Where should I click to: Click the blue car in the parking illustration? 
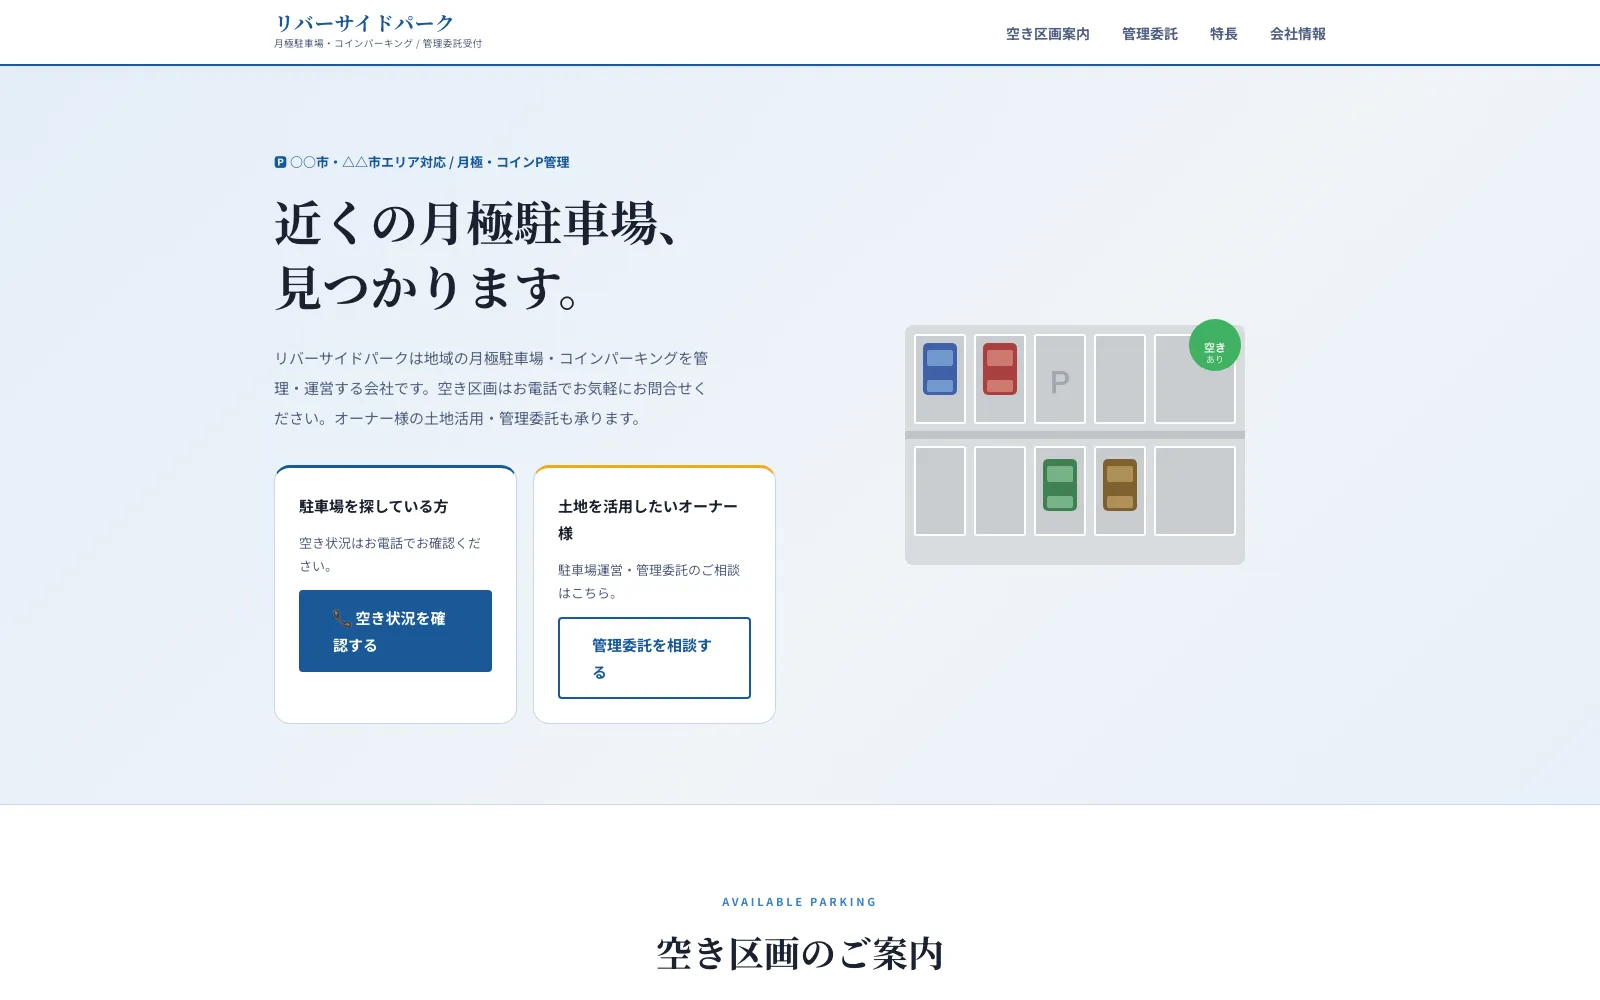940,369
